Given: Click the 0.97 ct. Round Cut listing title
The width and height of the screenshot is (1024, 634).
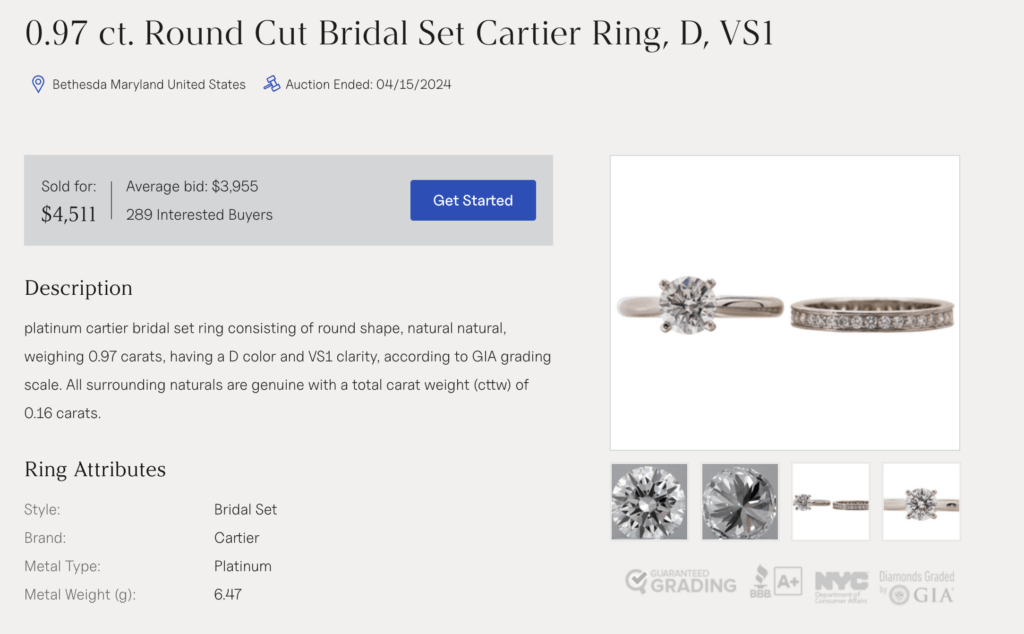Looking at the screenshot, I should [399, 33].
